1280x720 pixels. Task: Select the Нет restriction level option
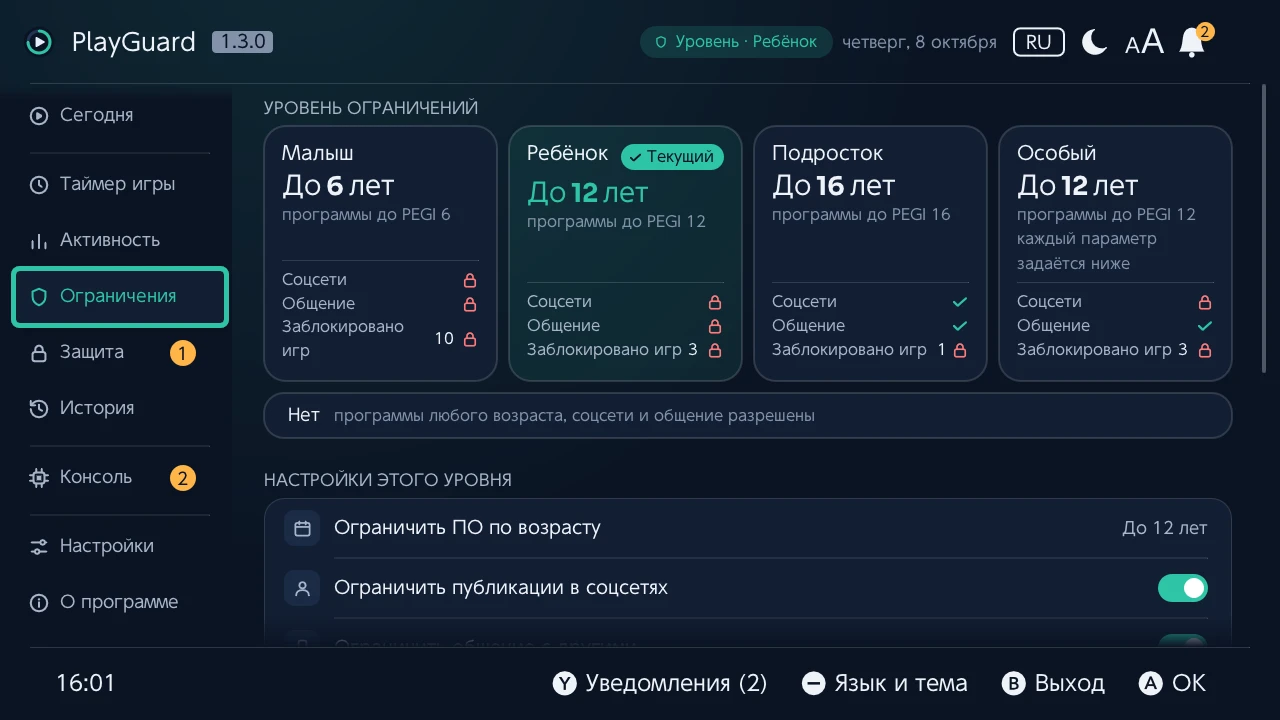pos(748,415)
